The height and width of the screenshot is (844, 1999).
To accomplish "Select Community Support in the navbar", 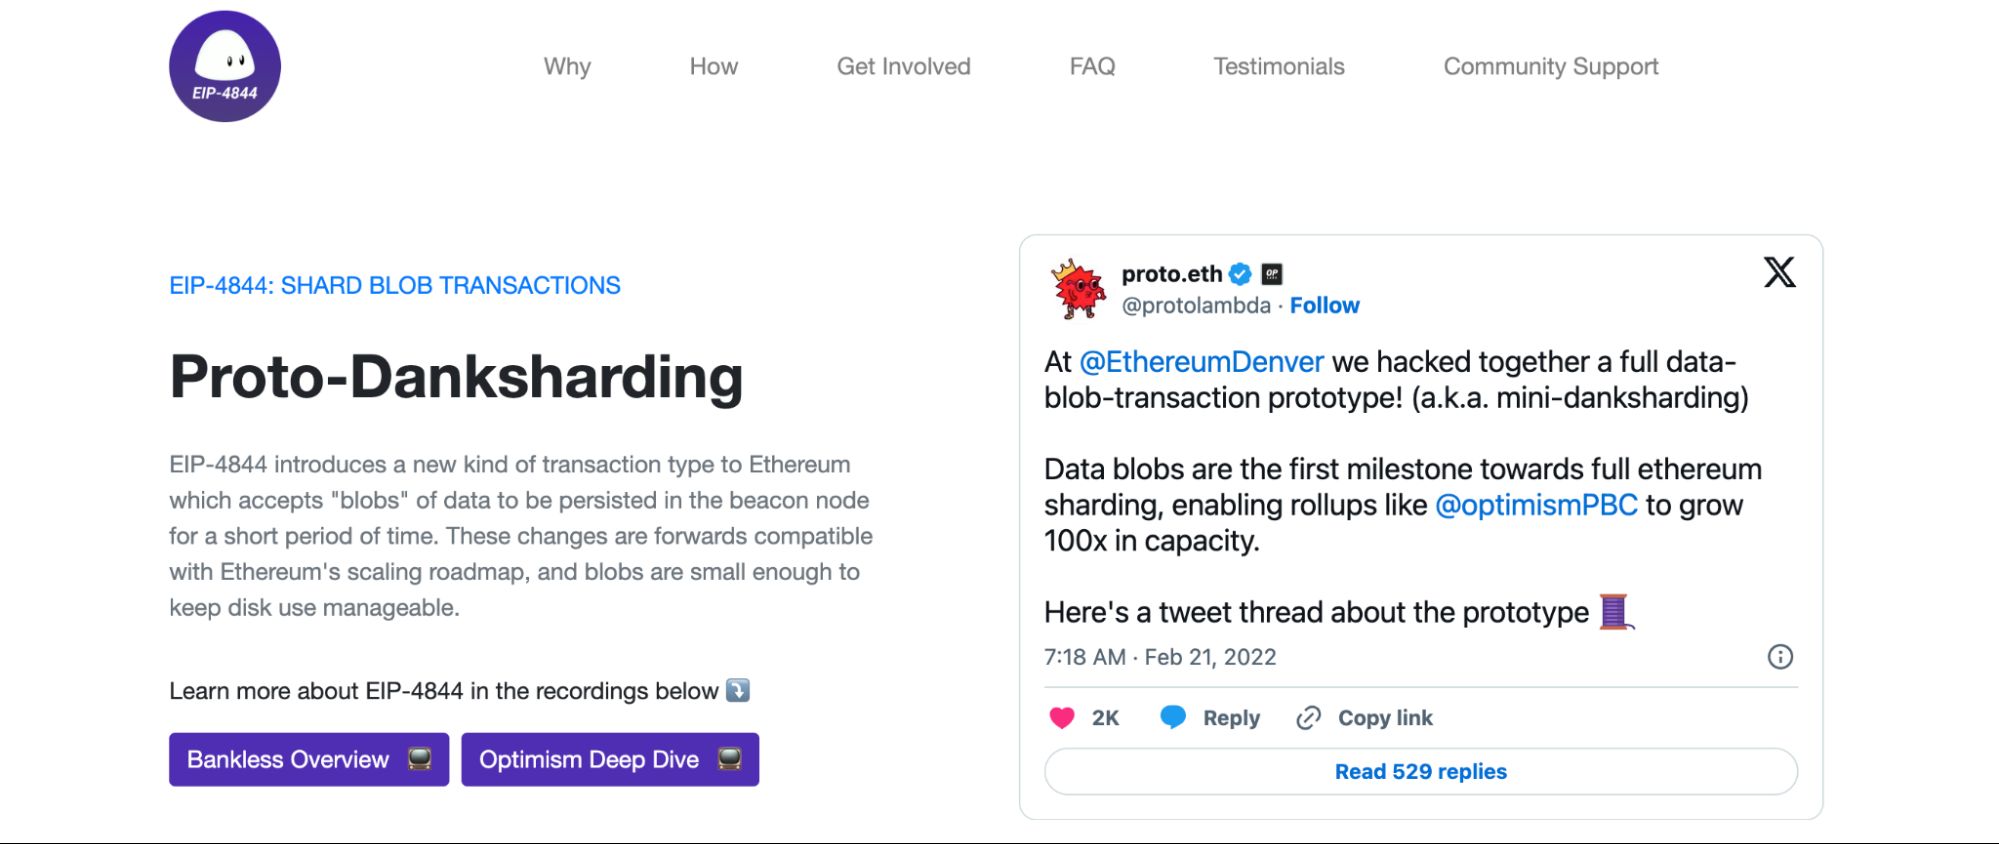I will click(x=1550, y=66).
